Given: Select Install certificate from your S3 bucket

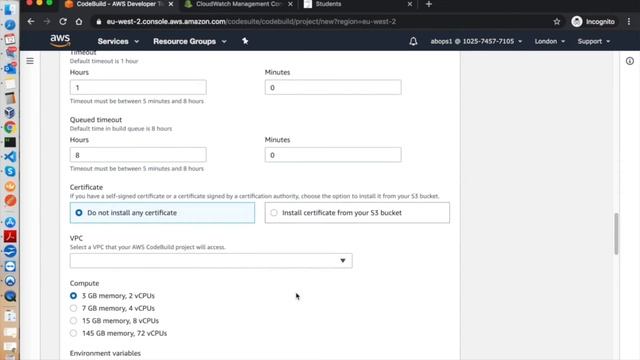Looking at the screenshot, I should (x=357, y=213).
